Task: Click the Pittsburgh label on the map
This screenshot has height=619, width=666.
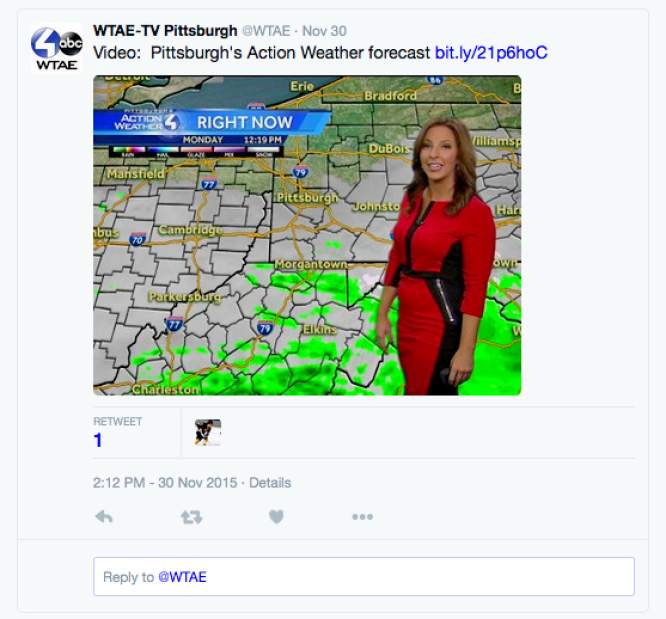Action: coord(307,198)
